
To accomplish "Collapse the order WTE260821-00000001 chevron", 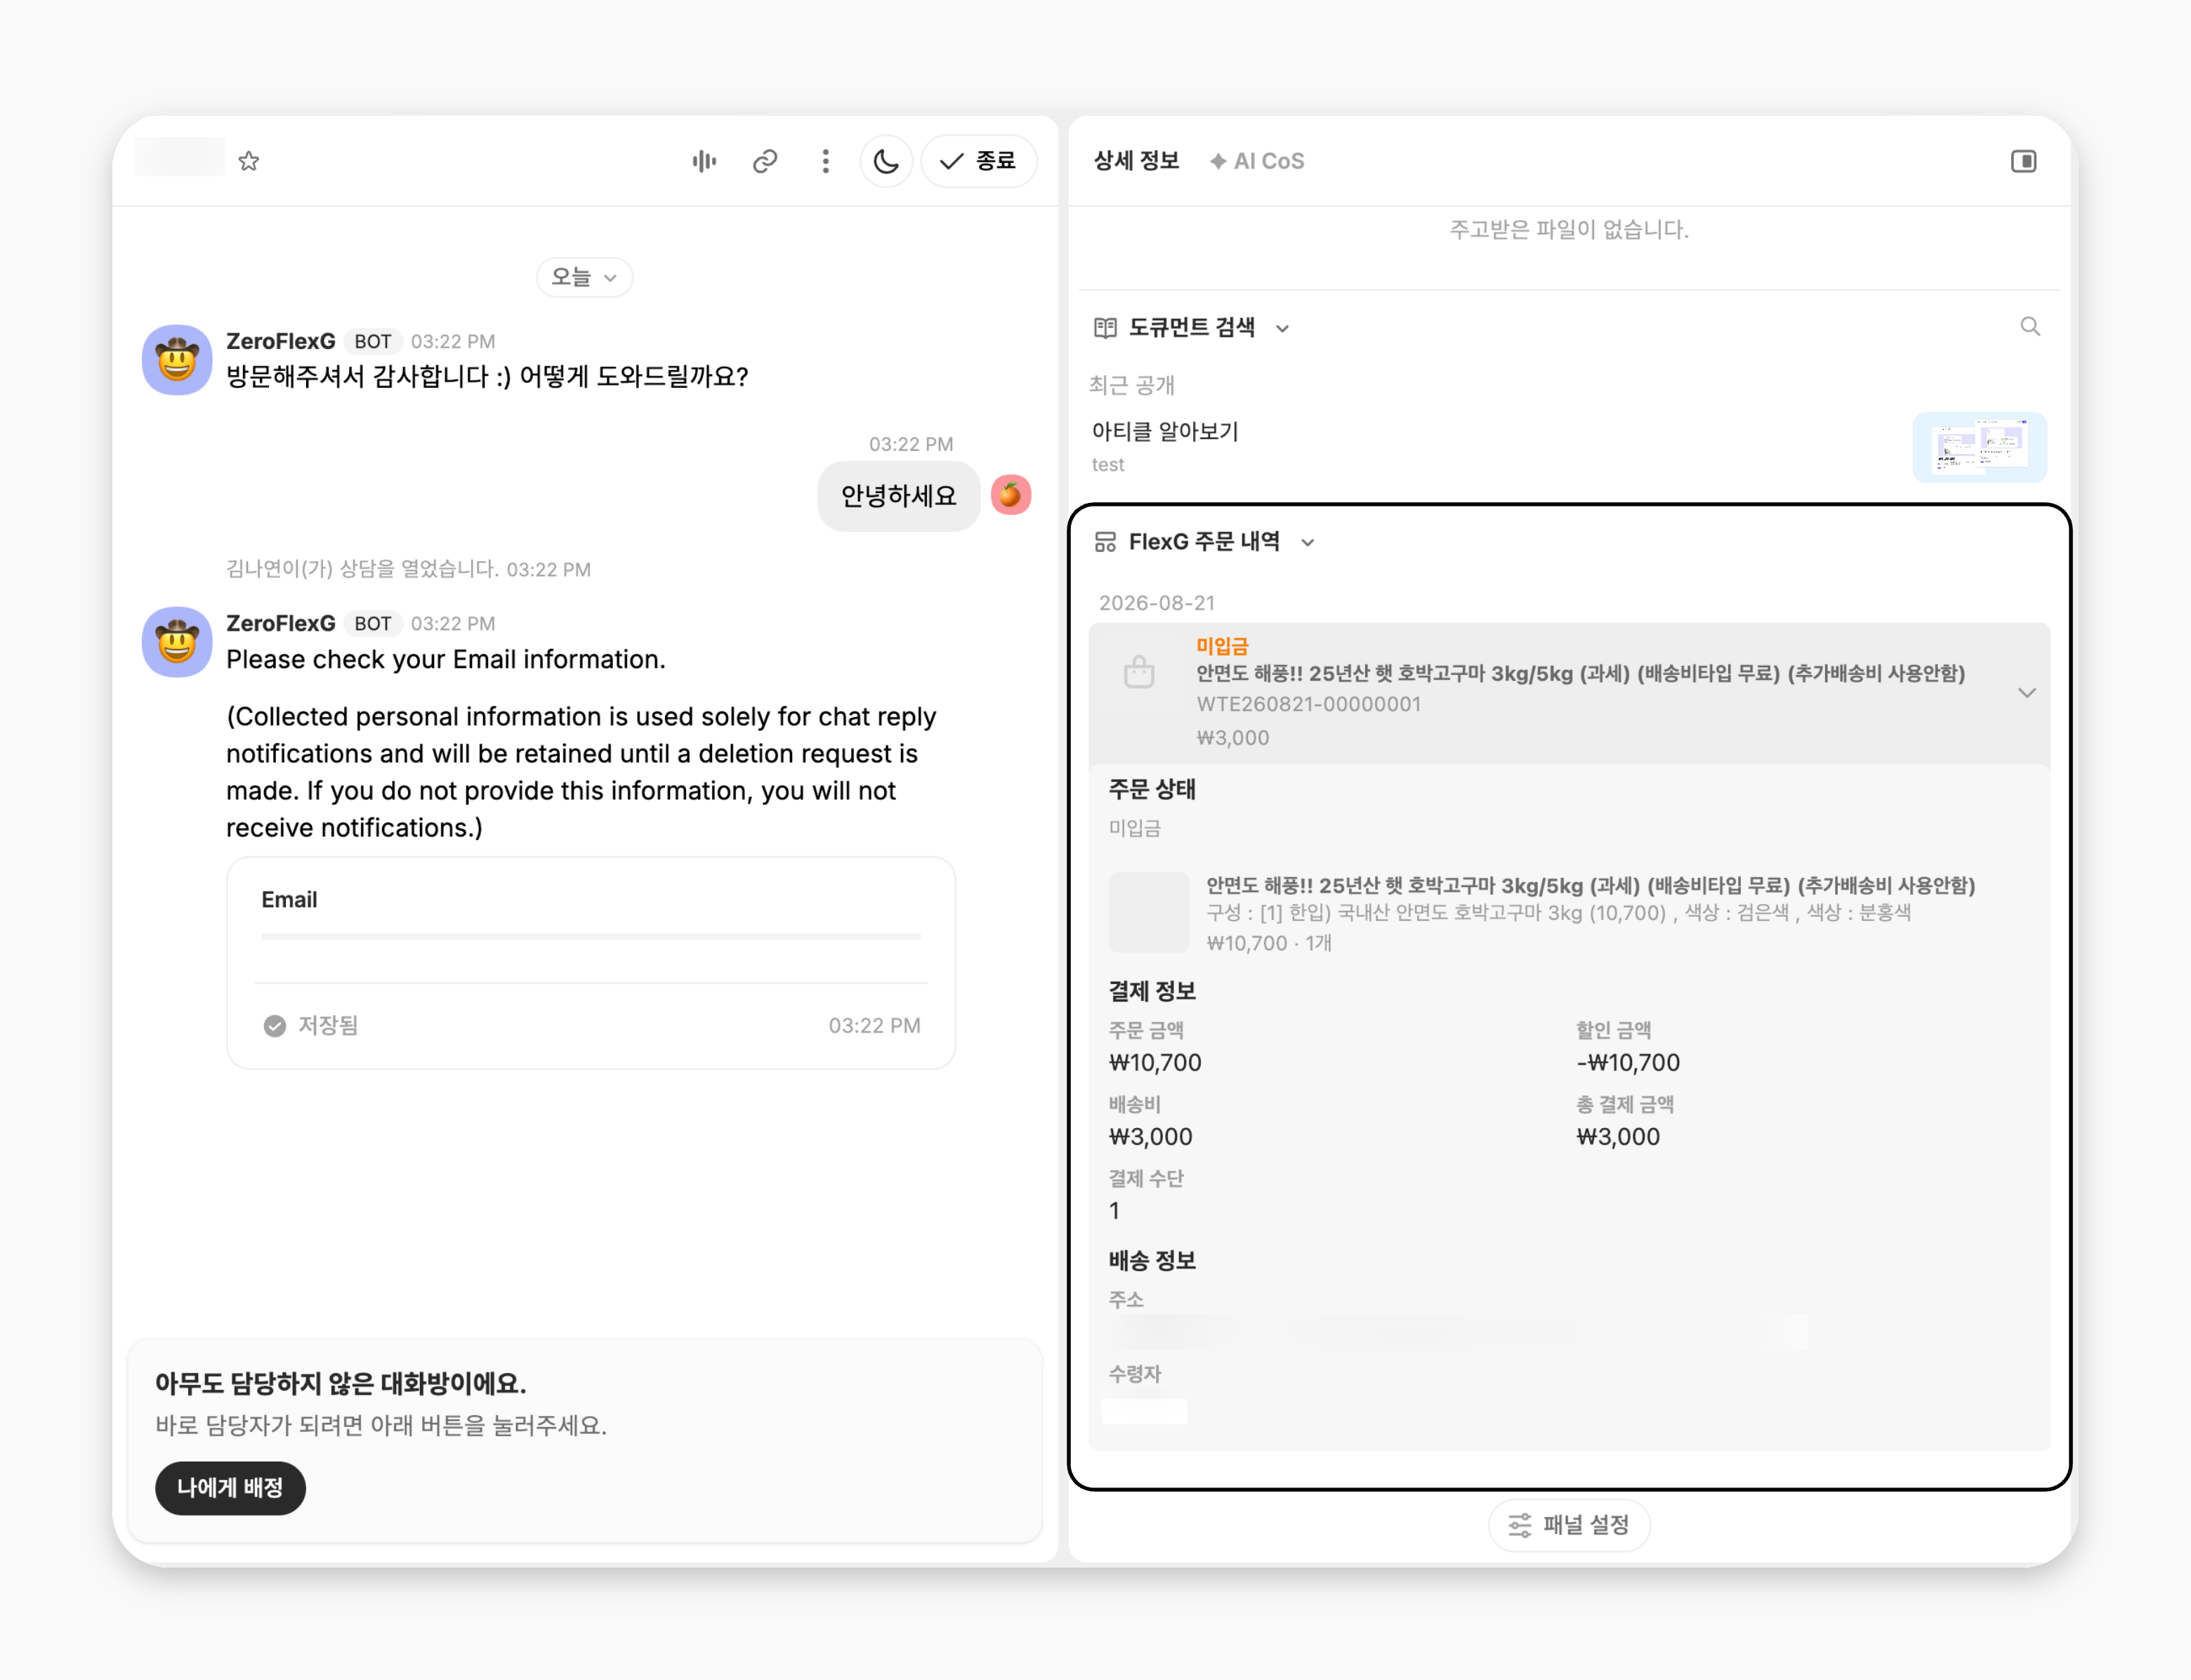I will pos(2027,693).
